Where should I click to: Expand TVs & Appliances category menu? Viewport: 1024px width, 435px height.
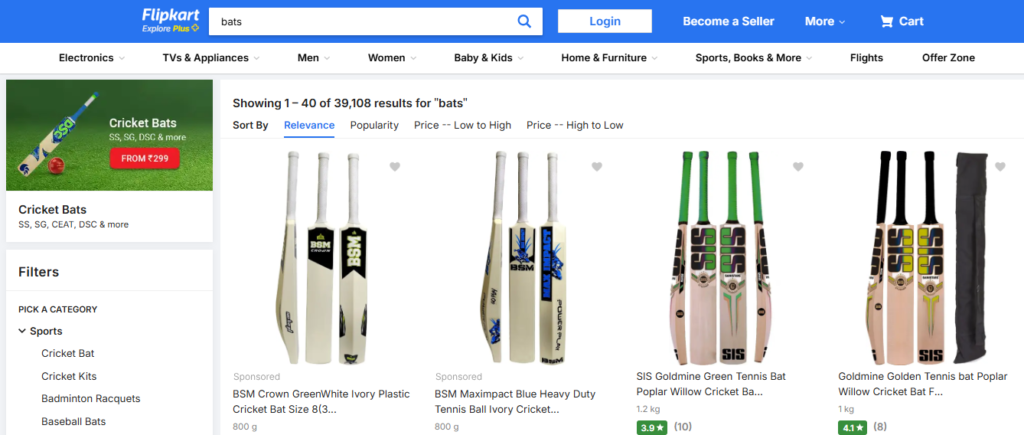coord(211,58)
